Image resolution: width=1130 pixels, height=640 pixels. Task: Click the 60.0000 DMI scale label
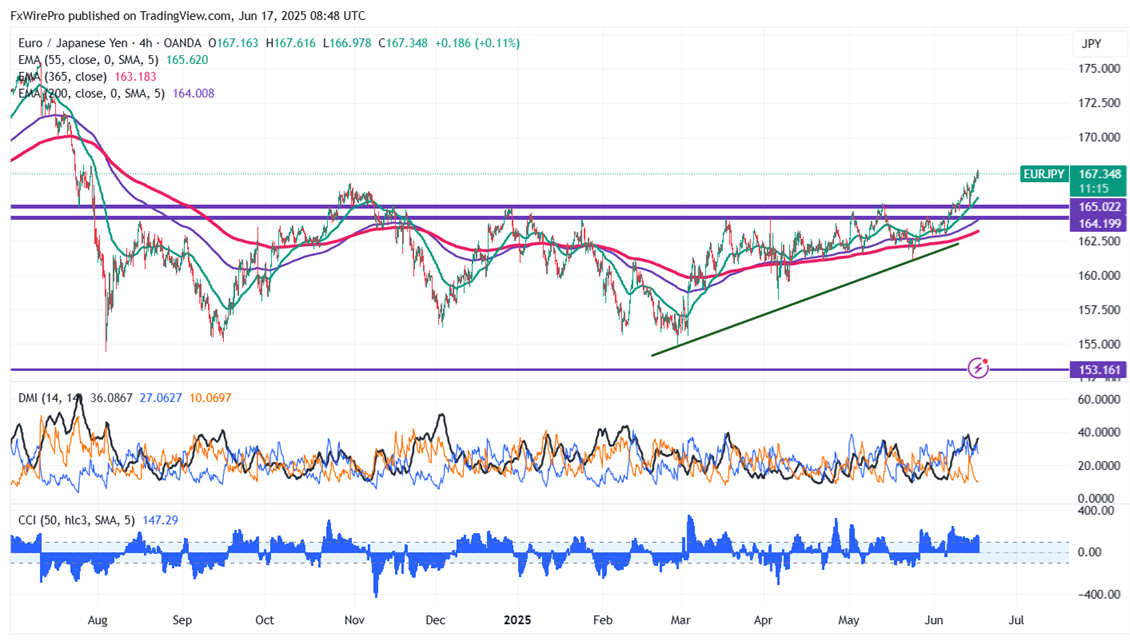click(1099, 399)
